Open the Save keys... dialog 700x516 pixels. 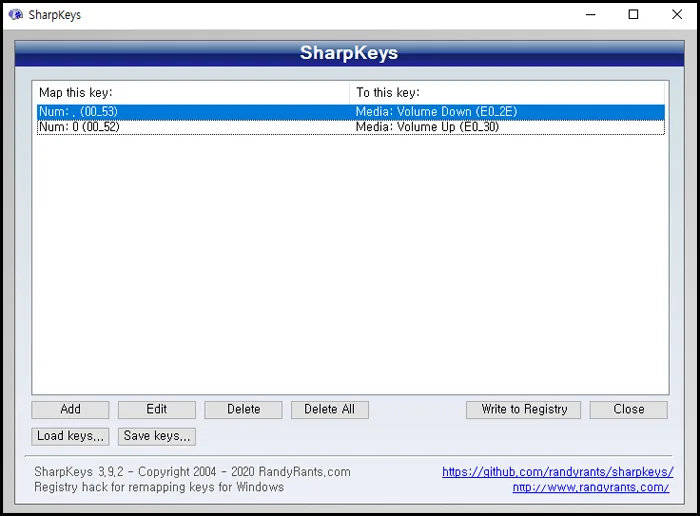157,436
